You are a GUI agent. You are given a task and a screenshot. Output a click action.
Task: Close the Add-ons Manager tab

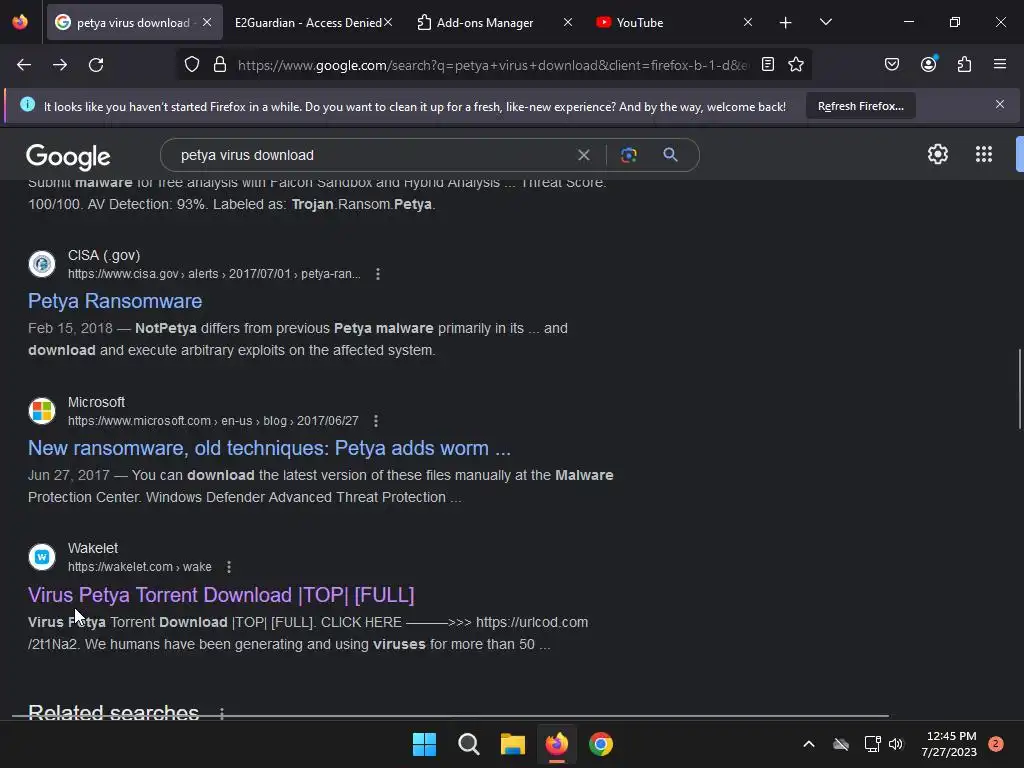[x=568, y=22]
